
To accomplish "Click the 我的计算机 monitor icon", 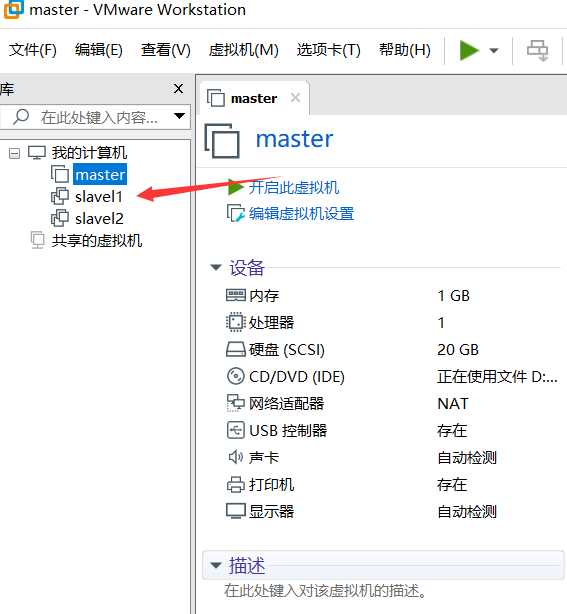I will (37, 153).
